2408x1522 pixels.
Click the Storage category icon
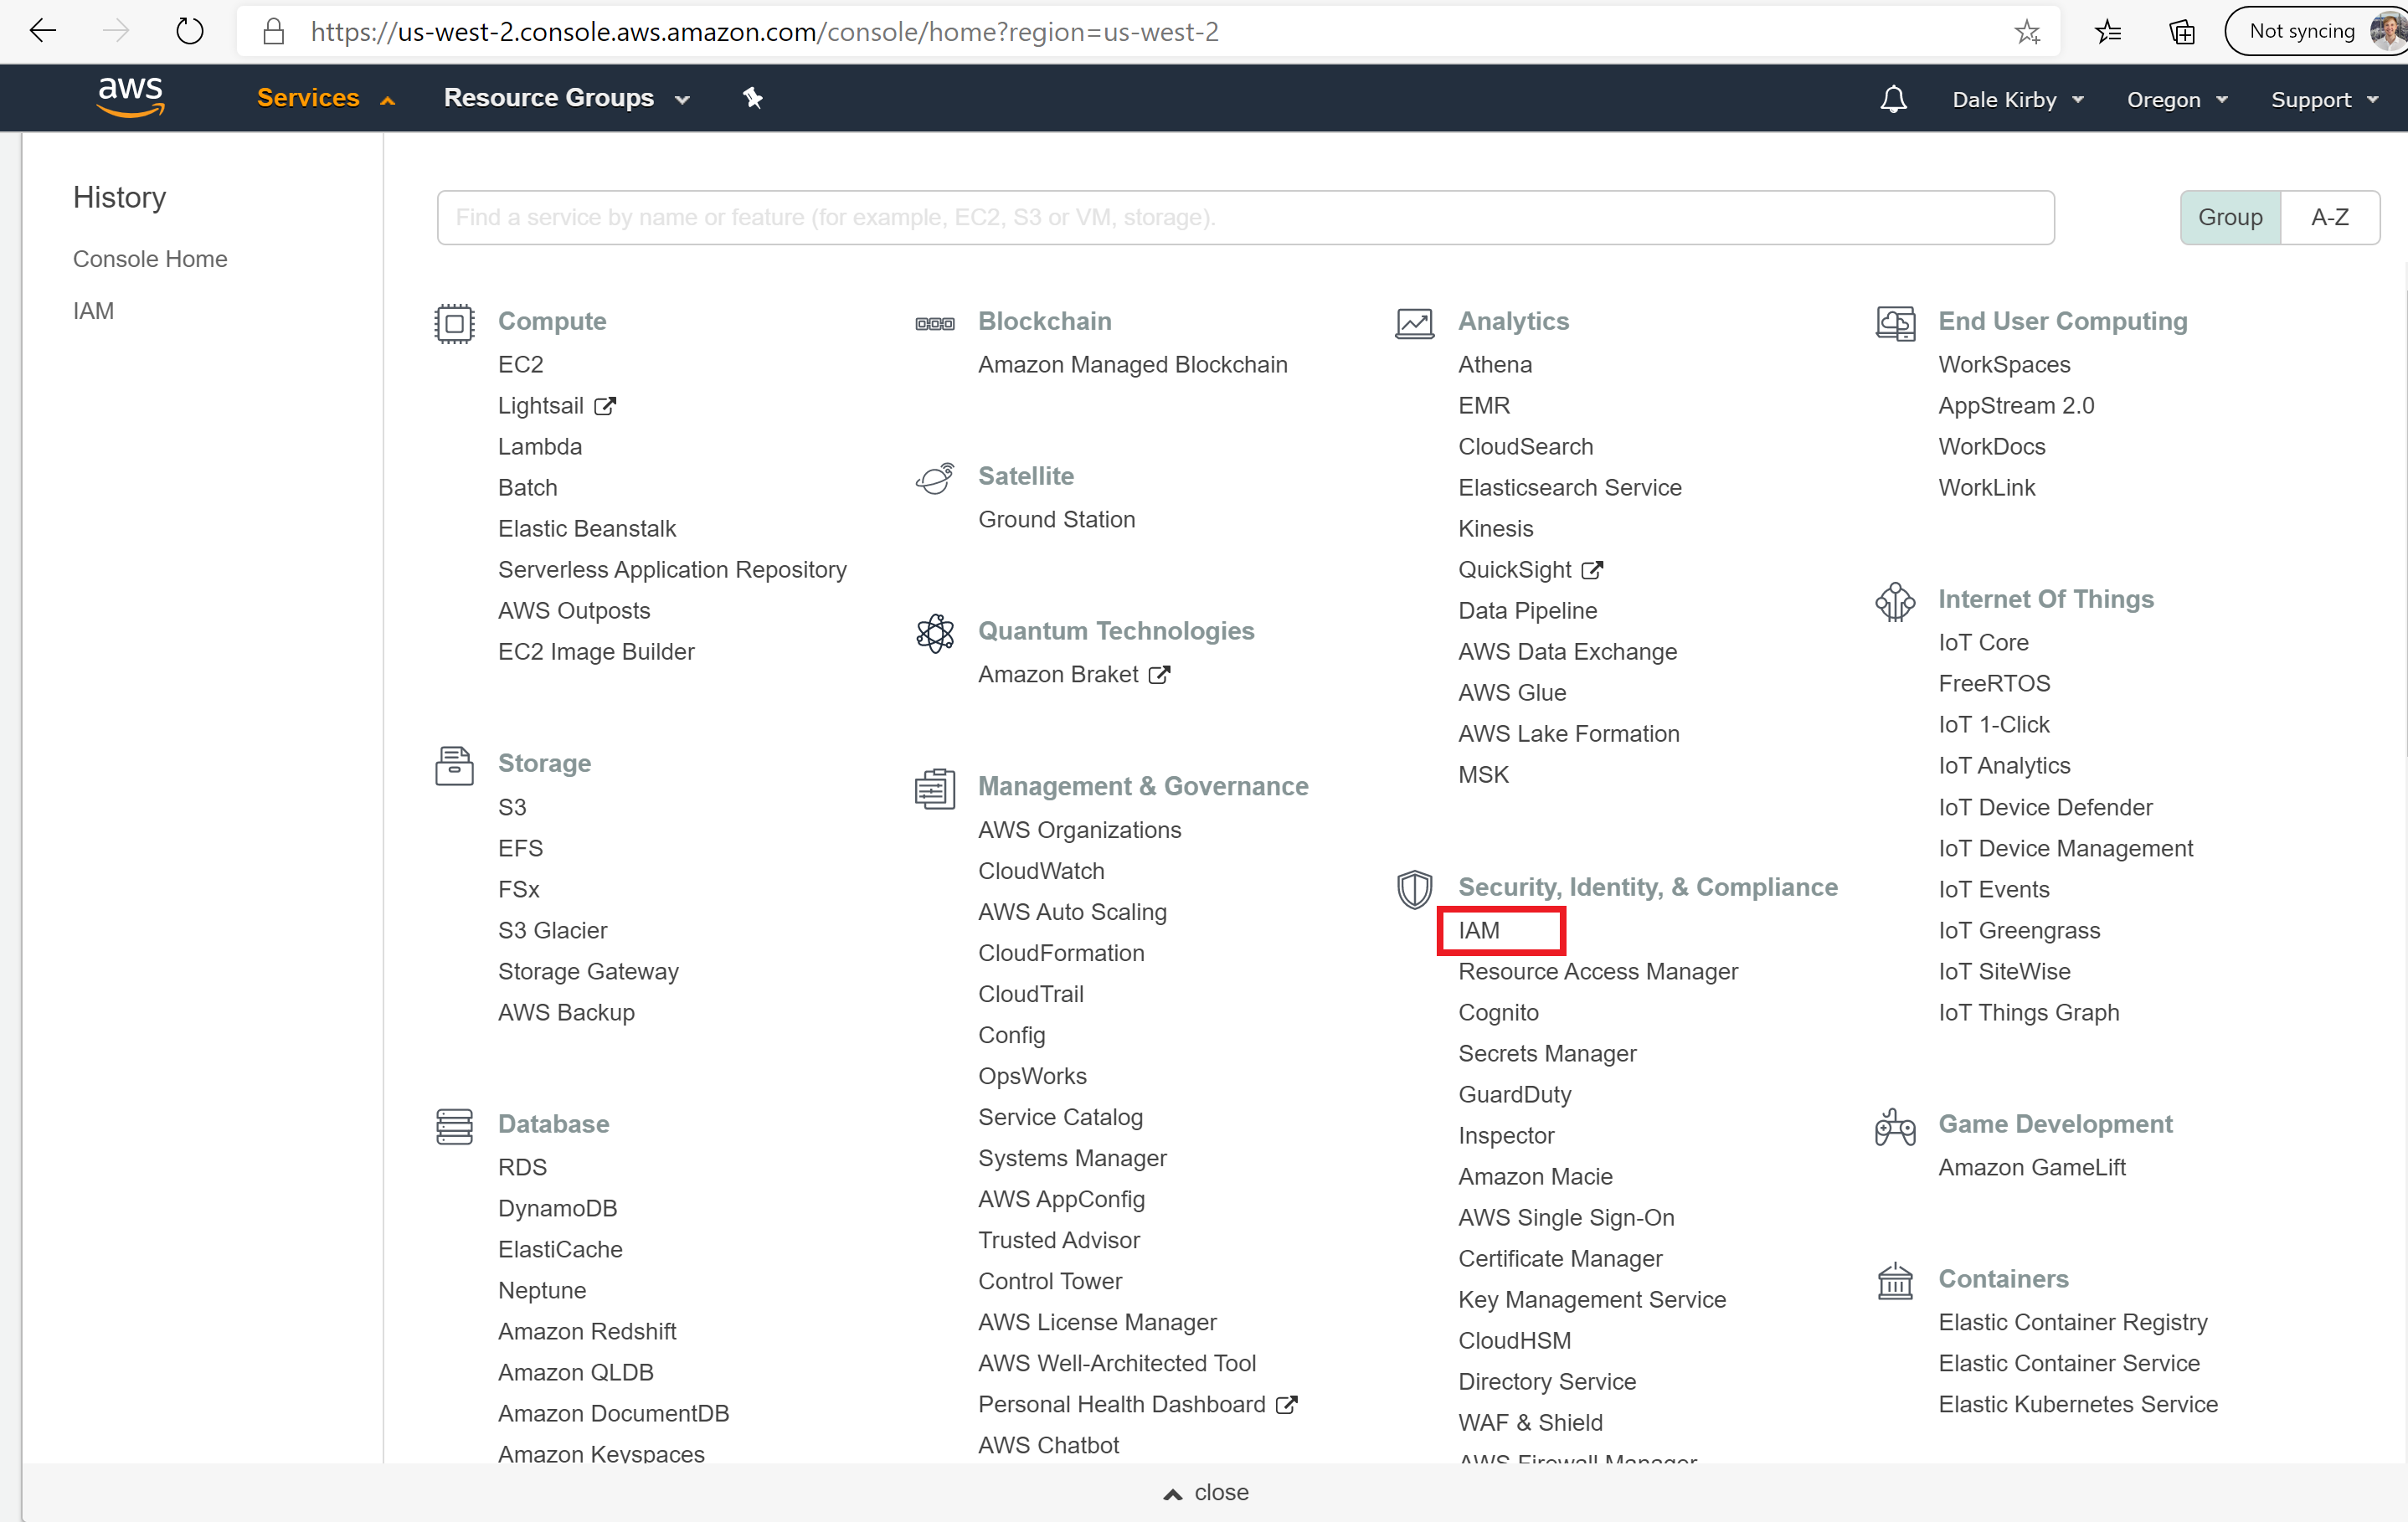[454, 766]
